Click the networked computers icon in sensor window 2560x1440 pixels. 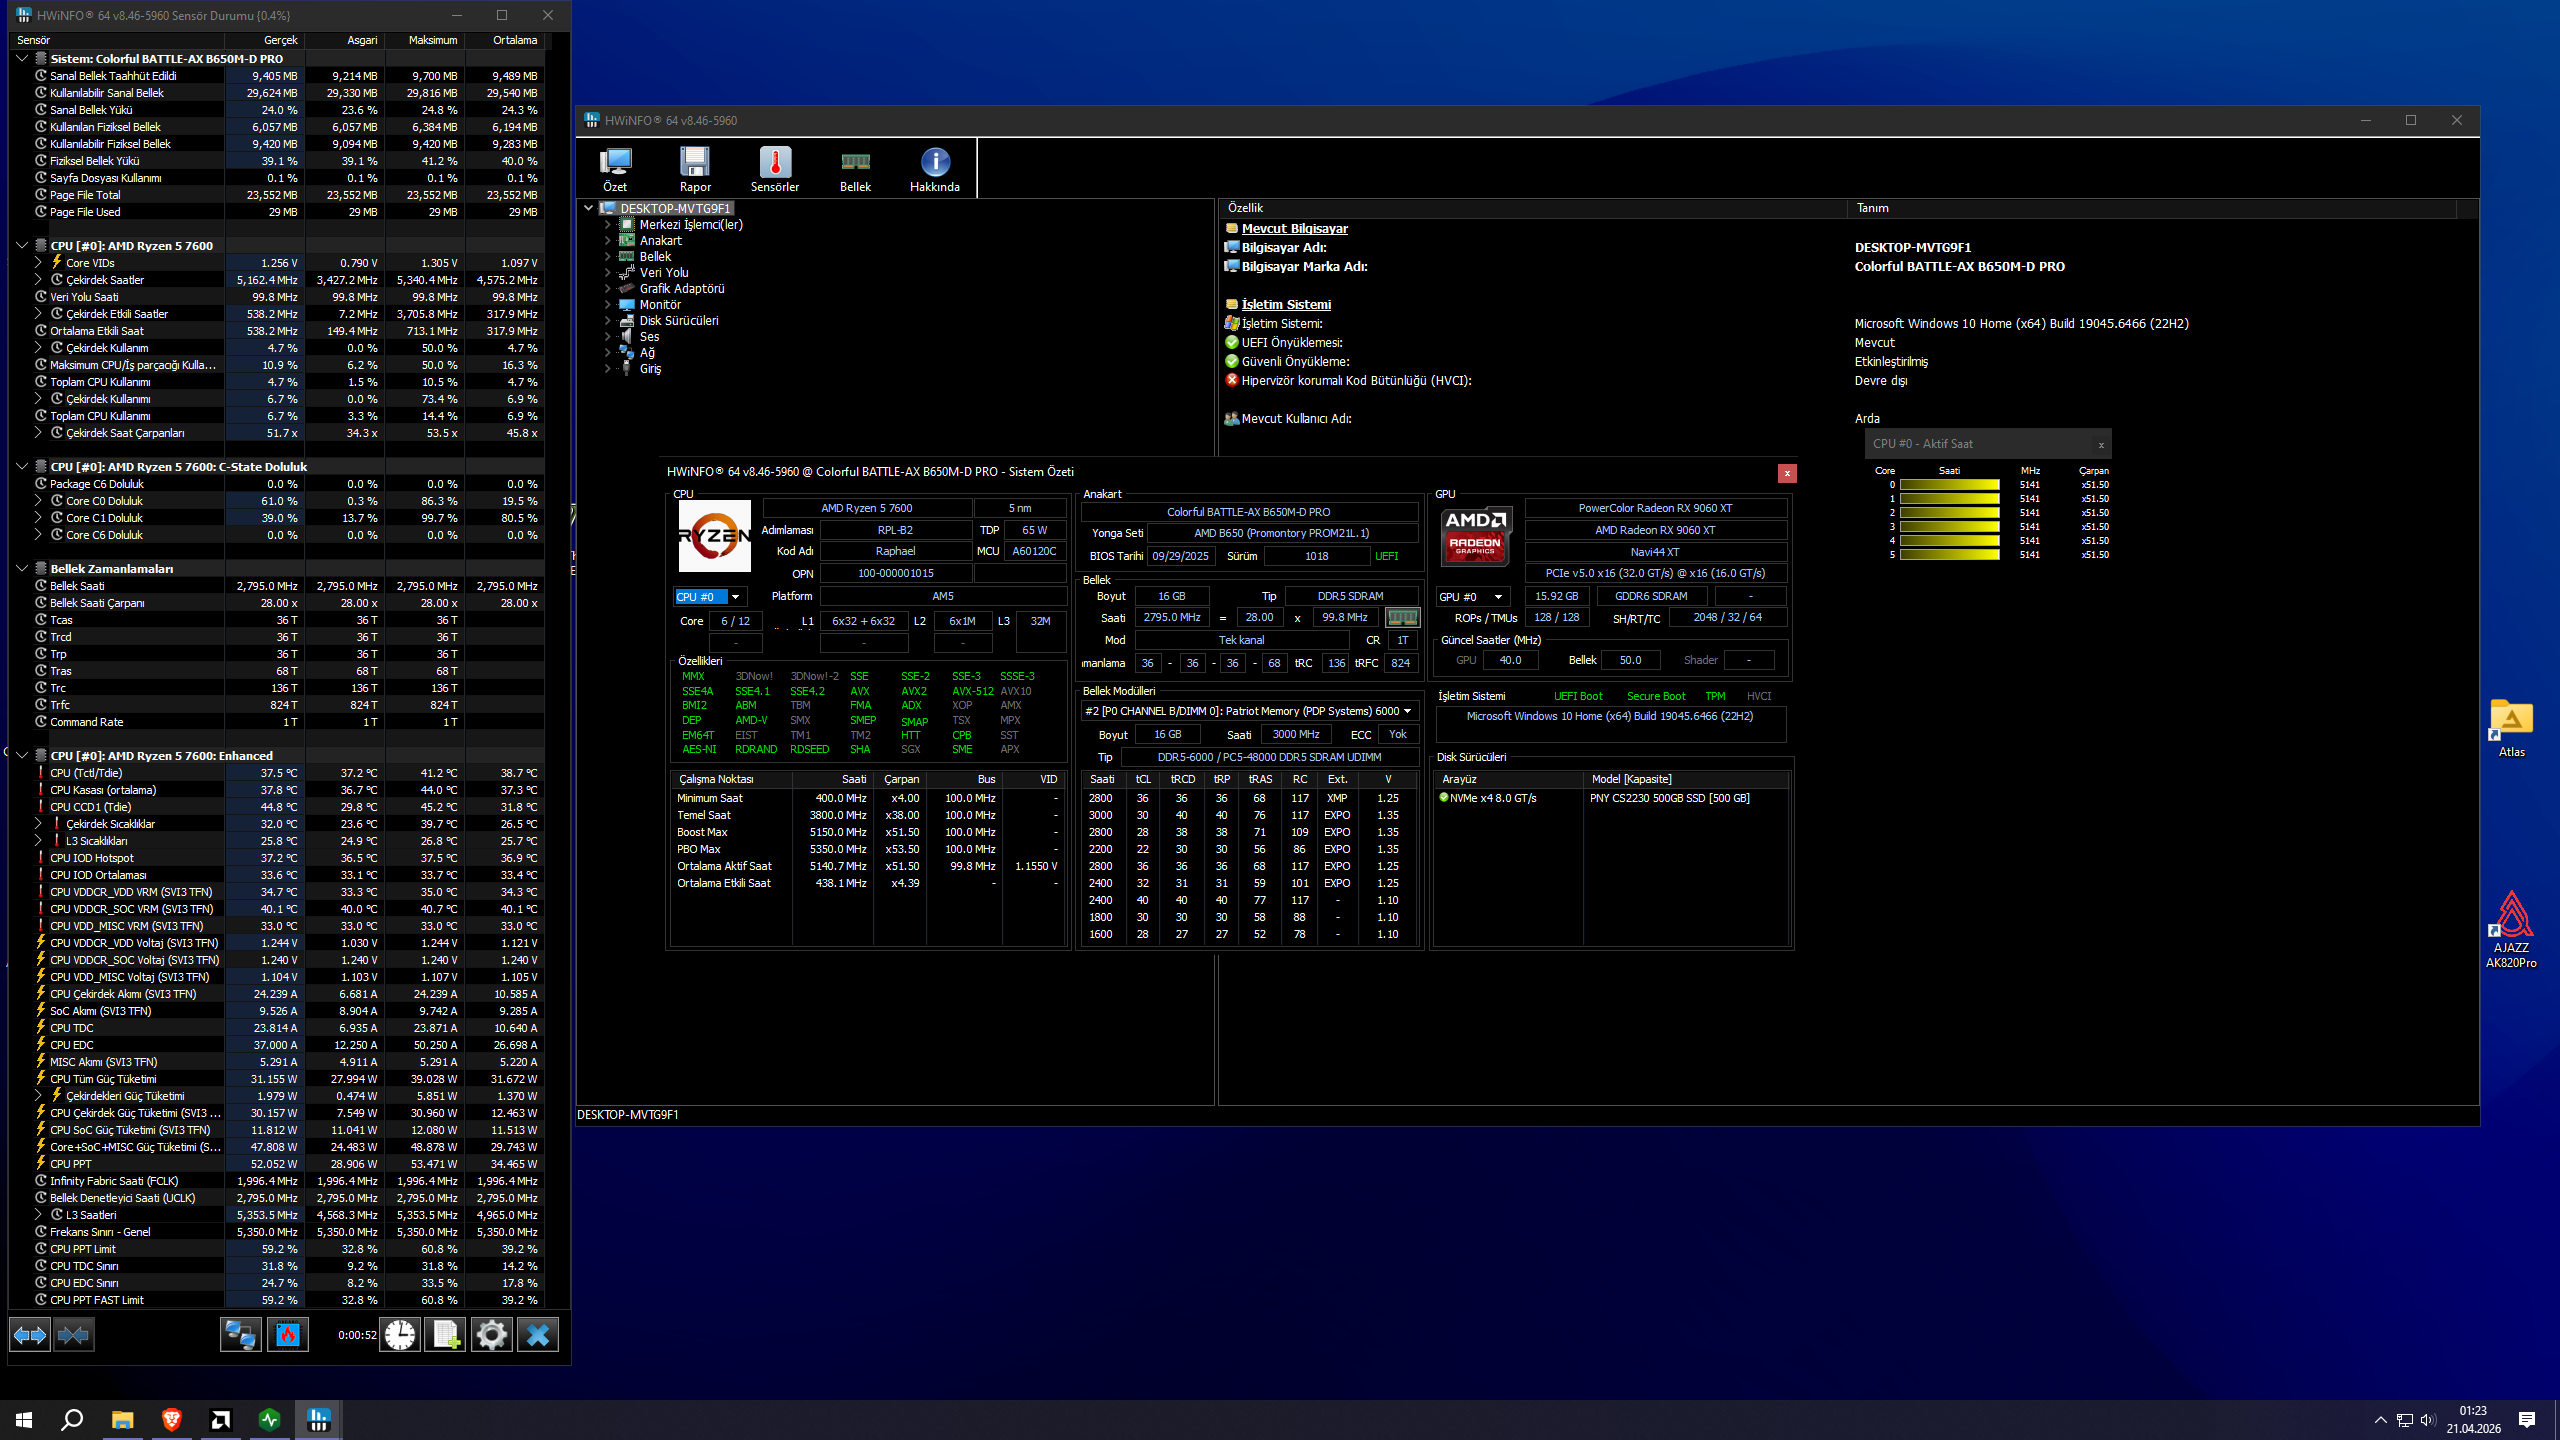click(x=240, y=1334)
